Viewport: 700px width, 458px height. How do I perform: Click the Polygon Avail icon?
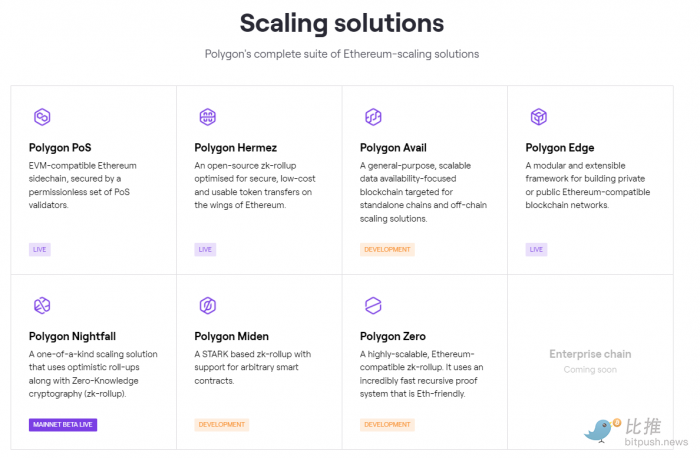373,117
